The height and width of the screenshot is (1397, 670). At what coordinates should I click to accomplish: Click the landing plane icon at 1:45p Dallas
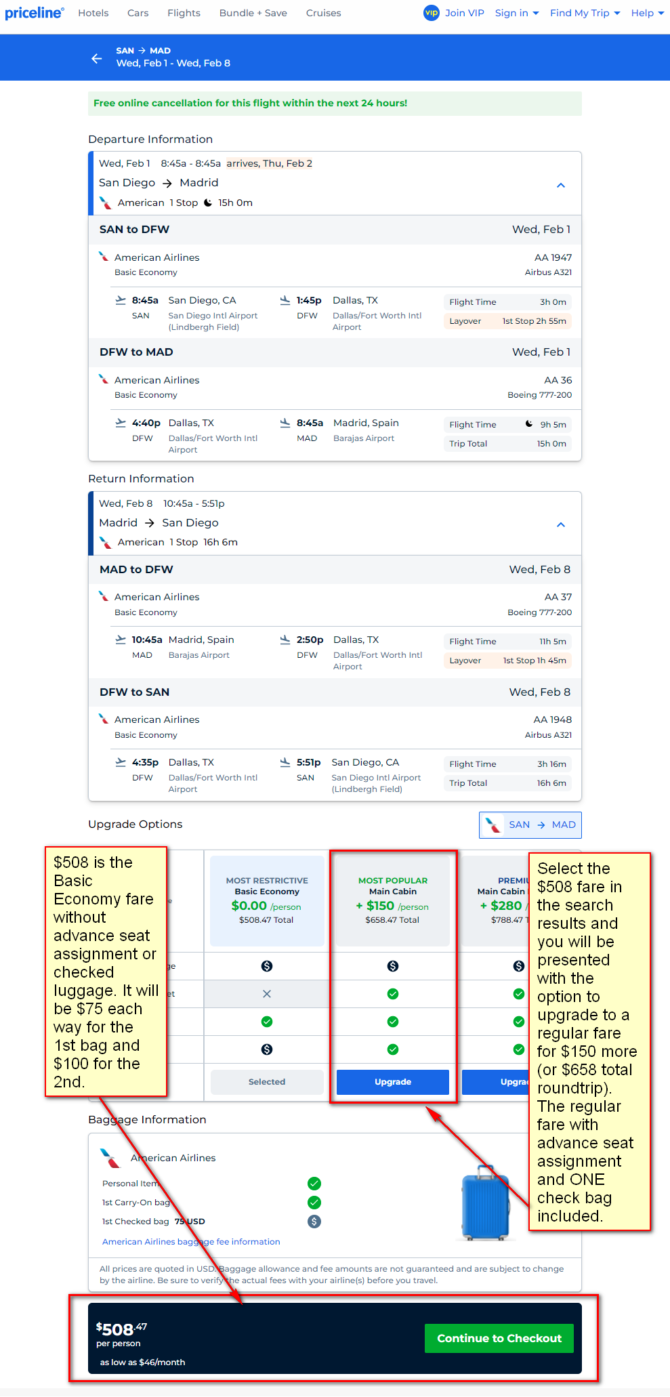[285, 300]
